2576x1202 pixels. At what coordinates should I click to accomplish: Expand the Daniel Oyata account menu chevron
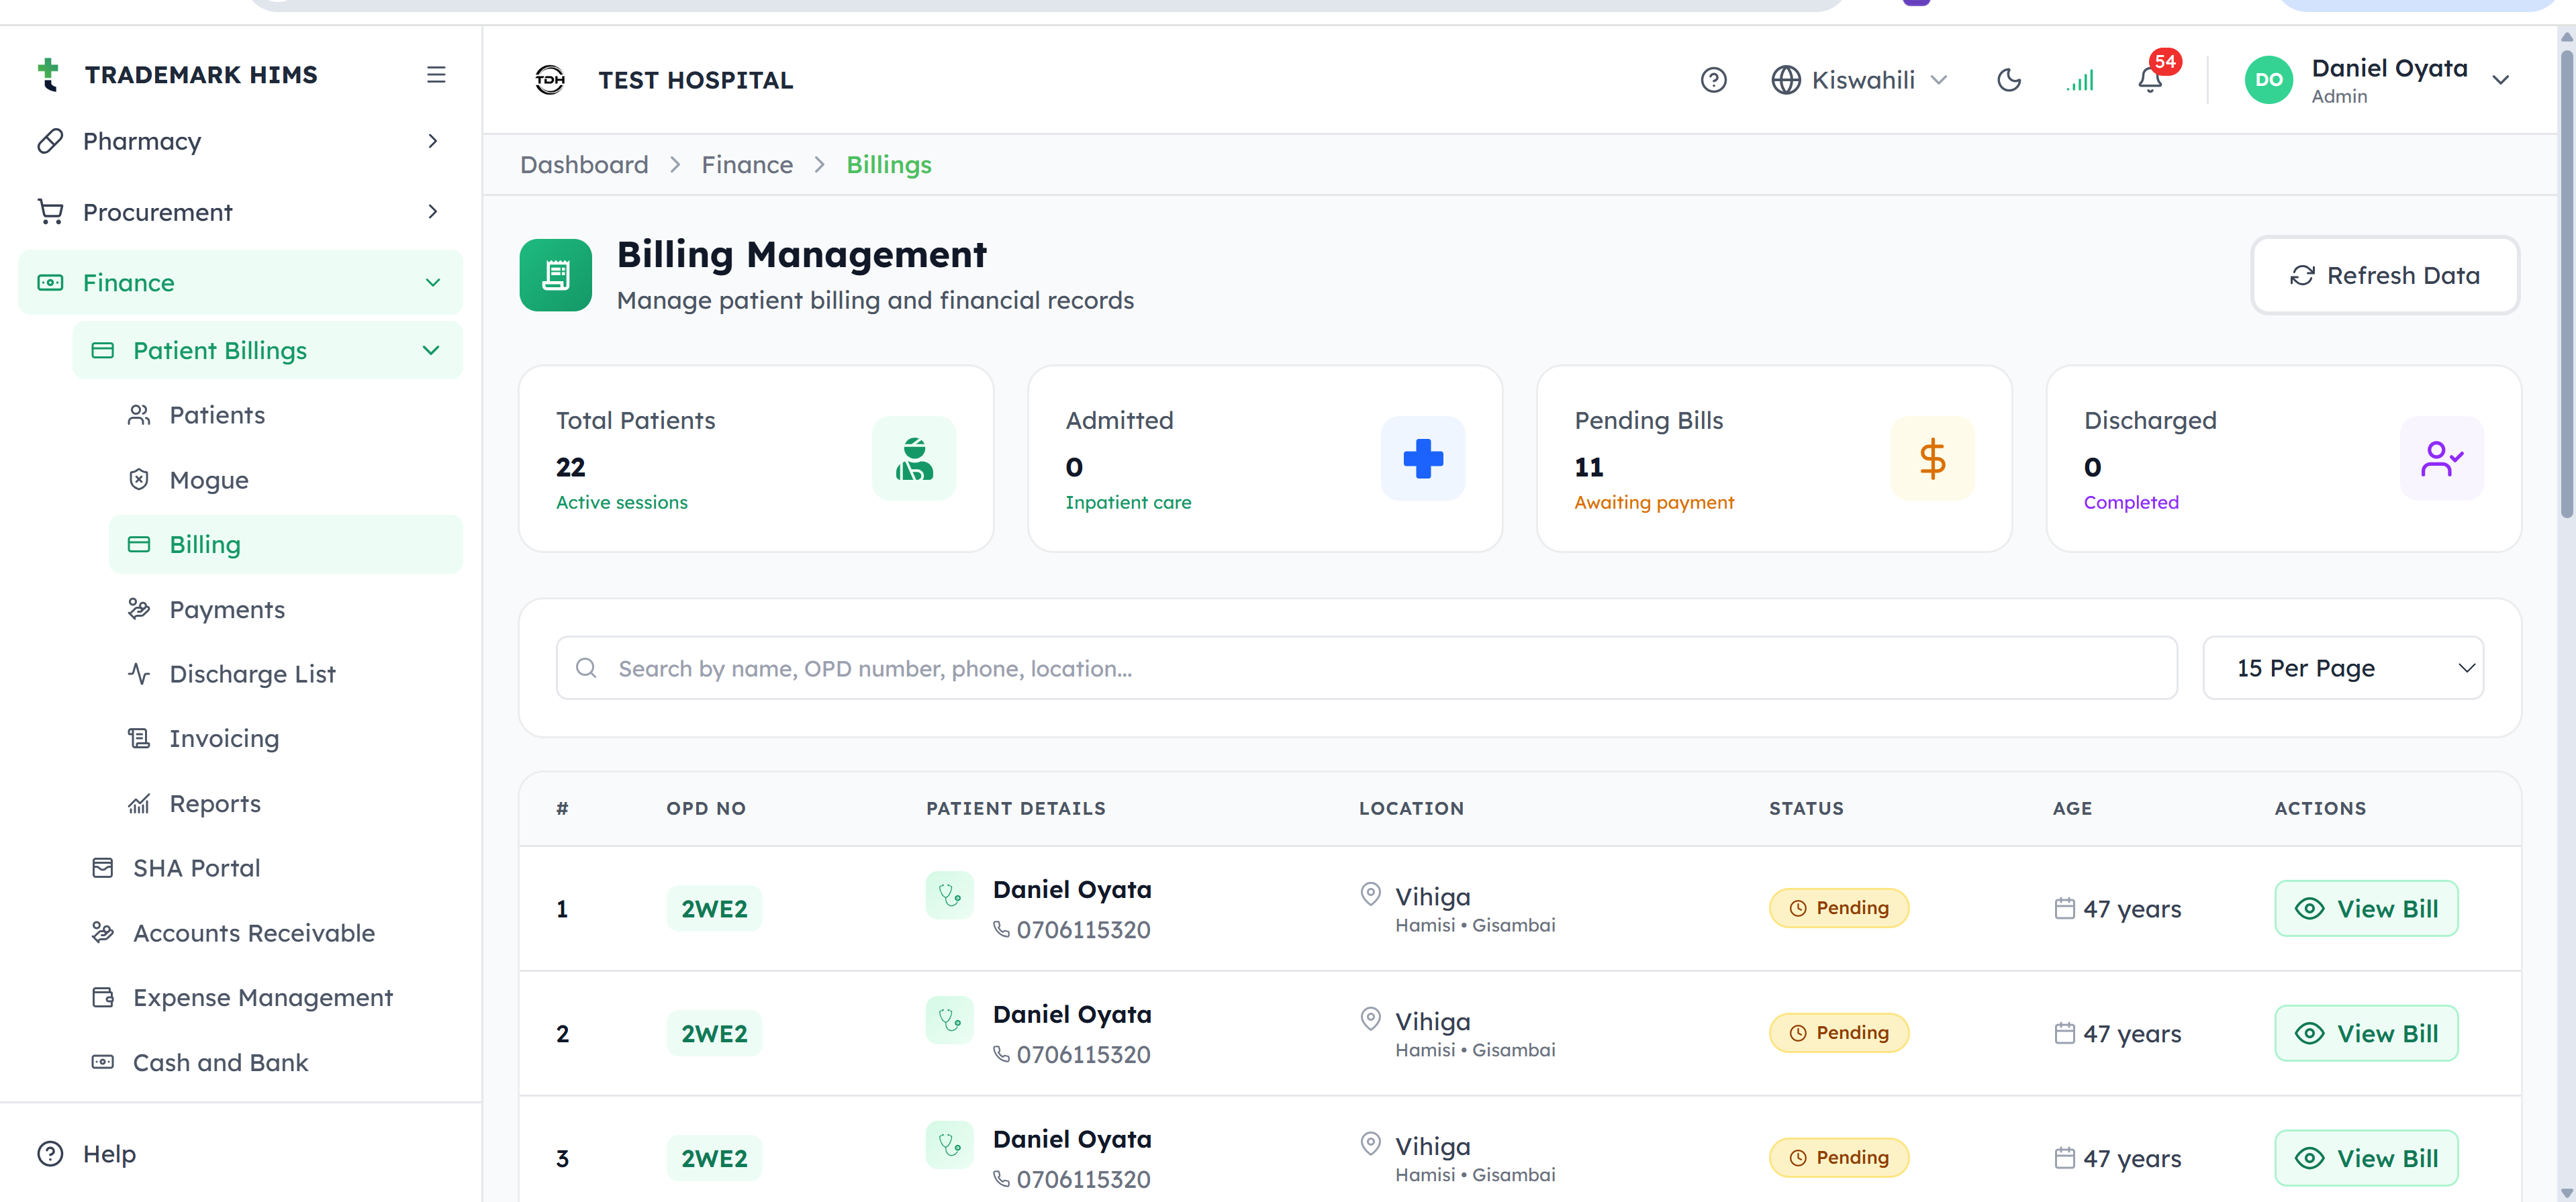pyautogui.click(x=2500, y=80)
